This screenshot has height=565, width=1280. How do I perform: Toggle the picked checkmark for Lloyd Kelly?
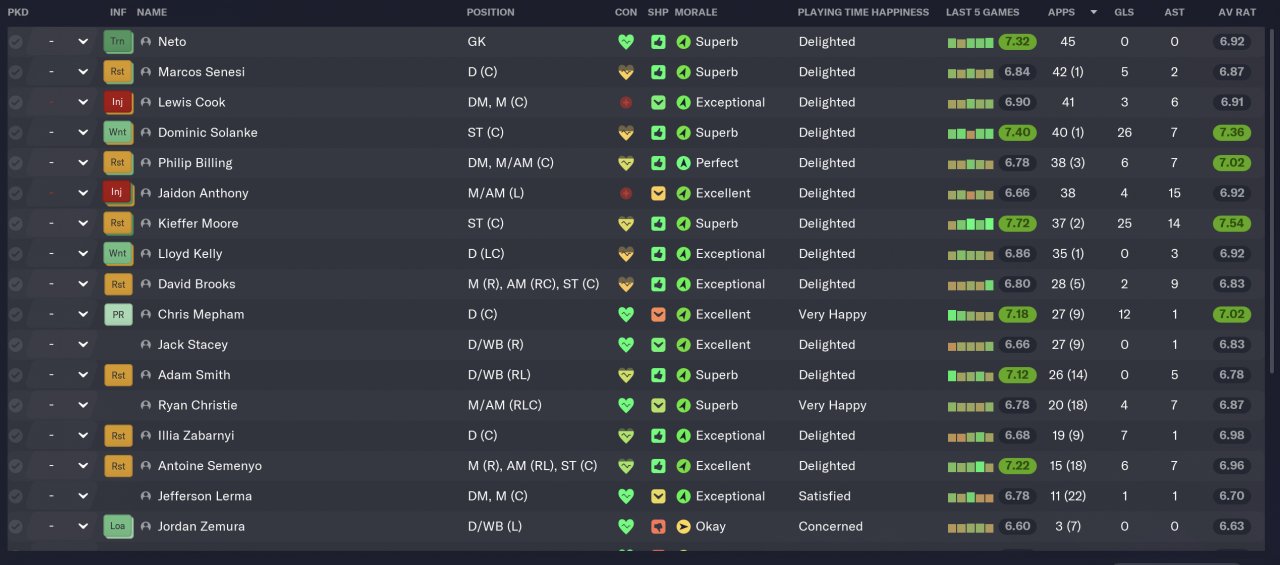click(15, 254)
